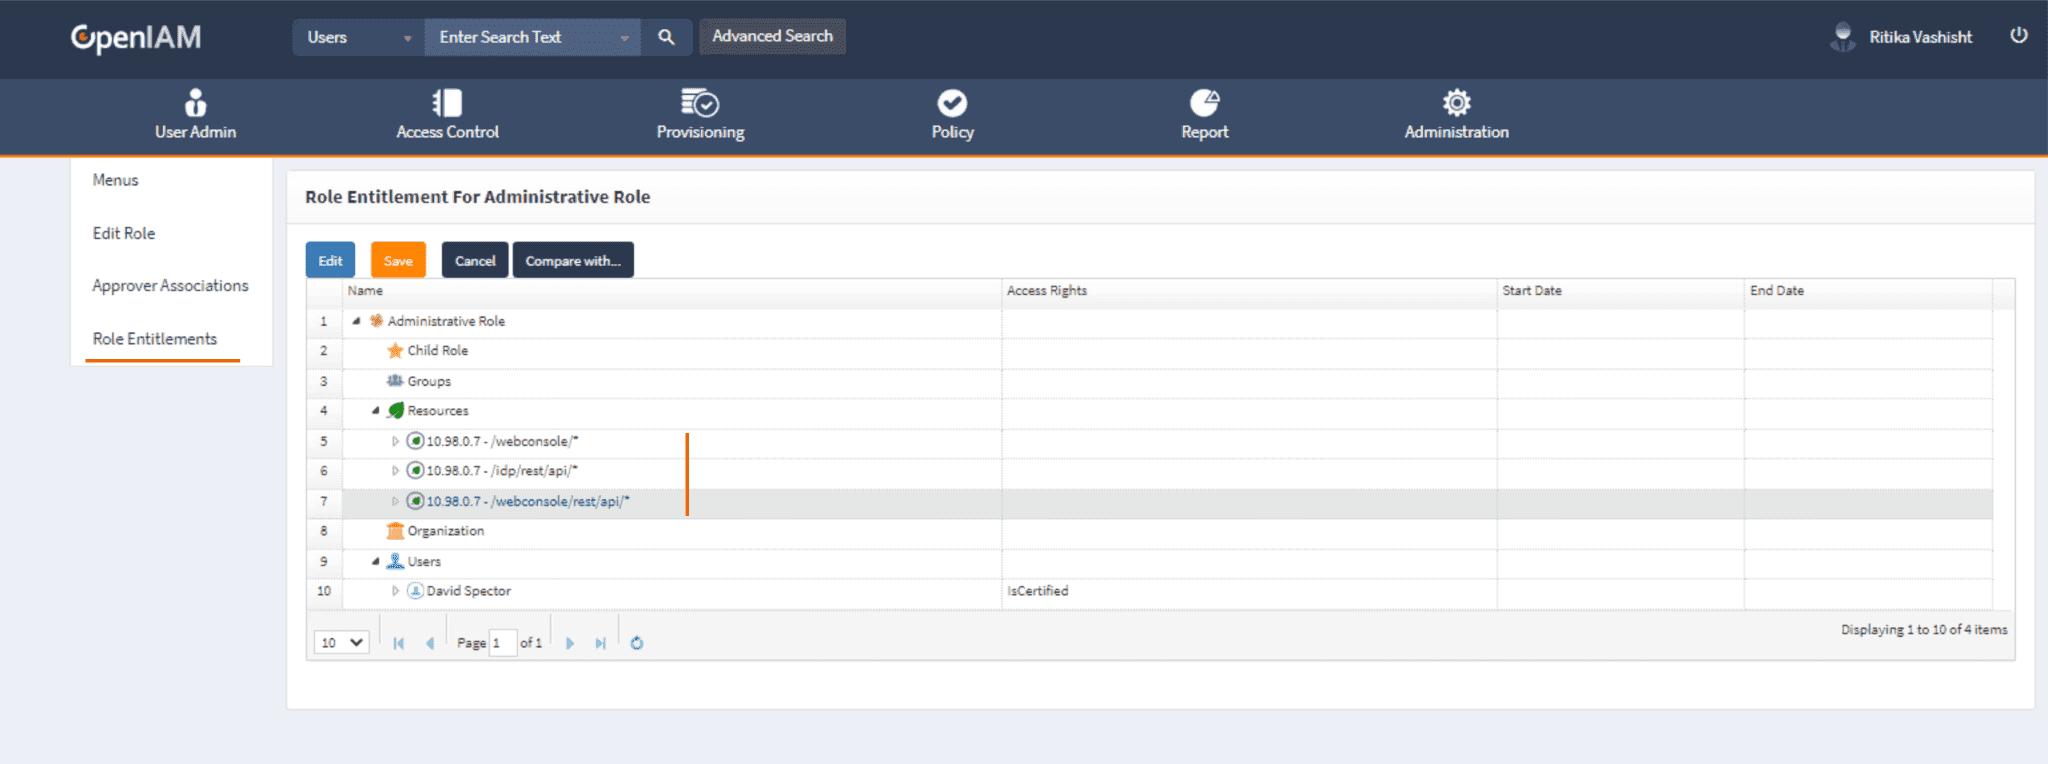
Task: Open the Report pie chart icon
Action: (1204, 103)
